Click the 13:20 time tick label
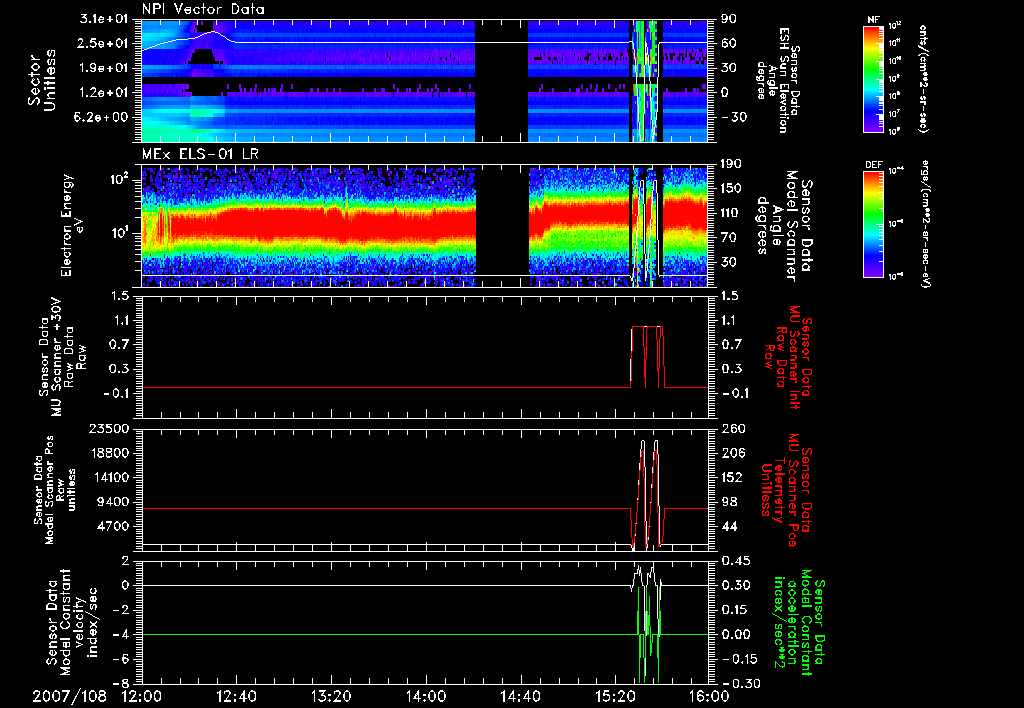This screenshot has width=1024, height=708. click(331, 696)
